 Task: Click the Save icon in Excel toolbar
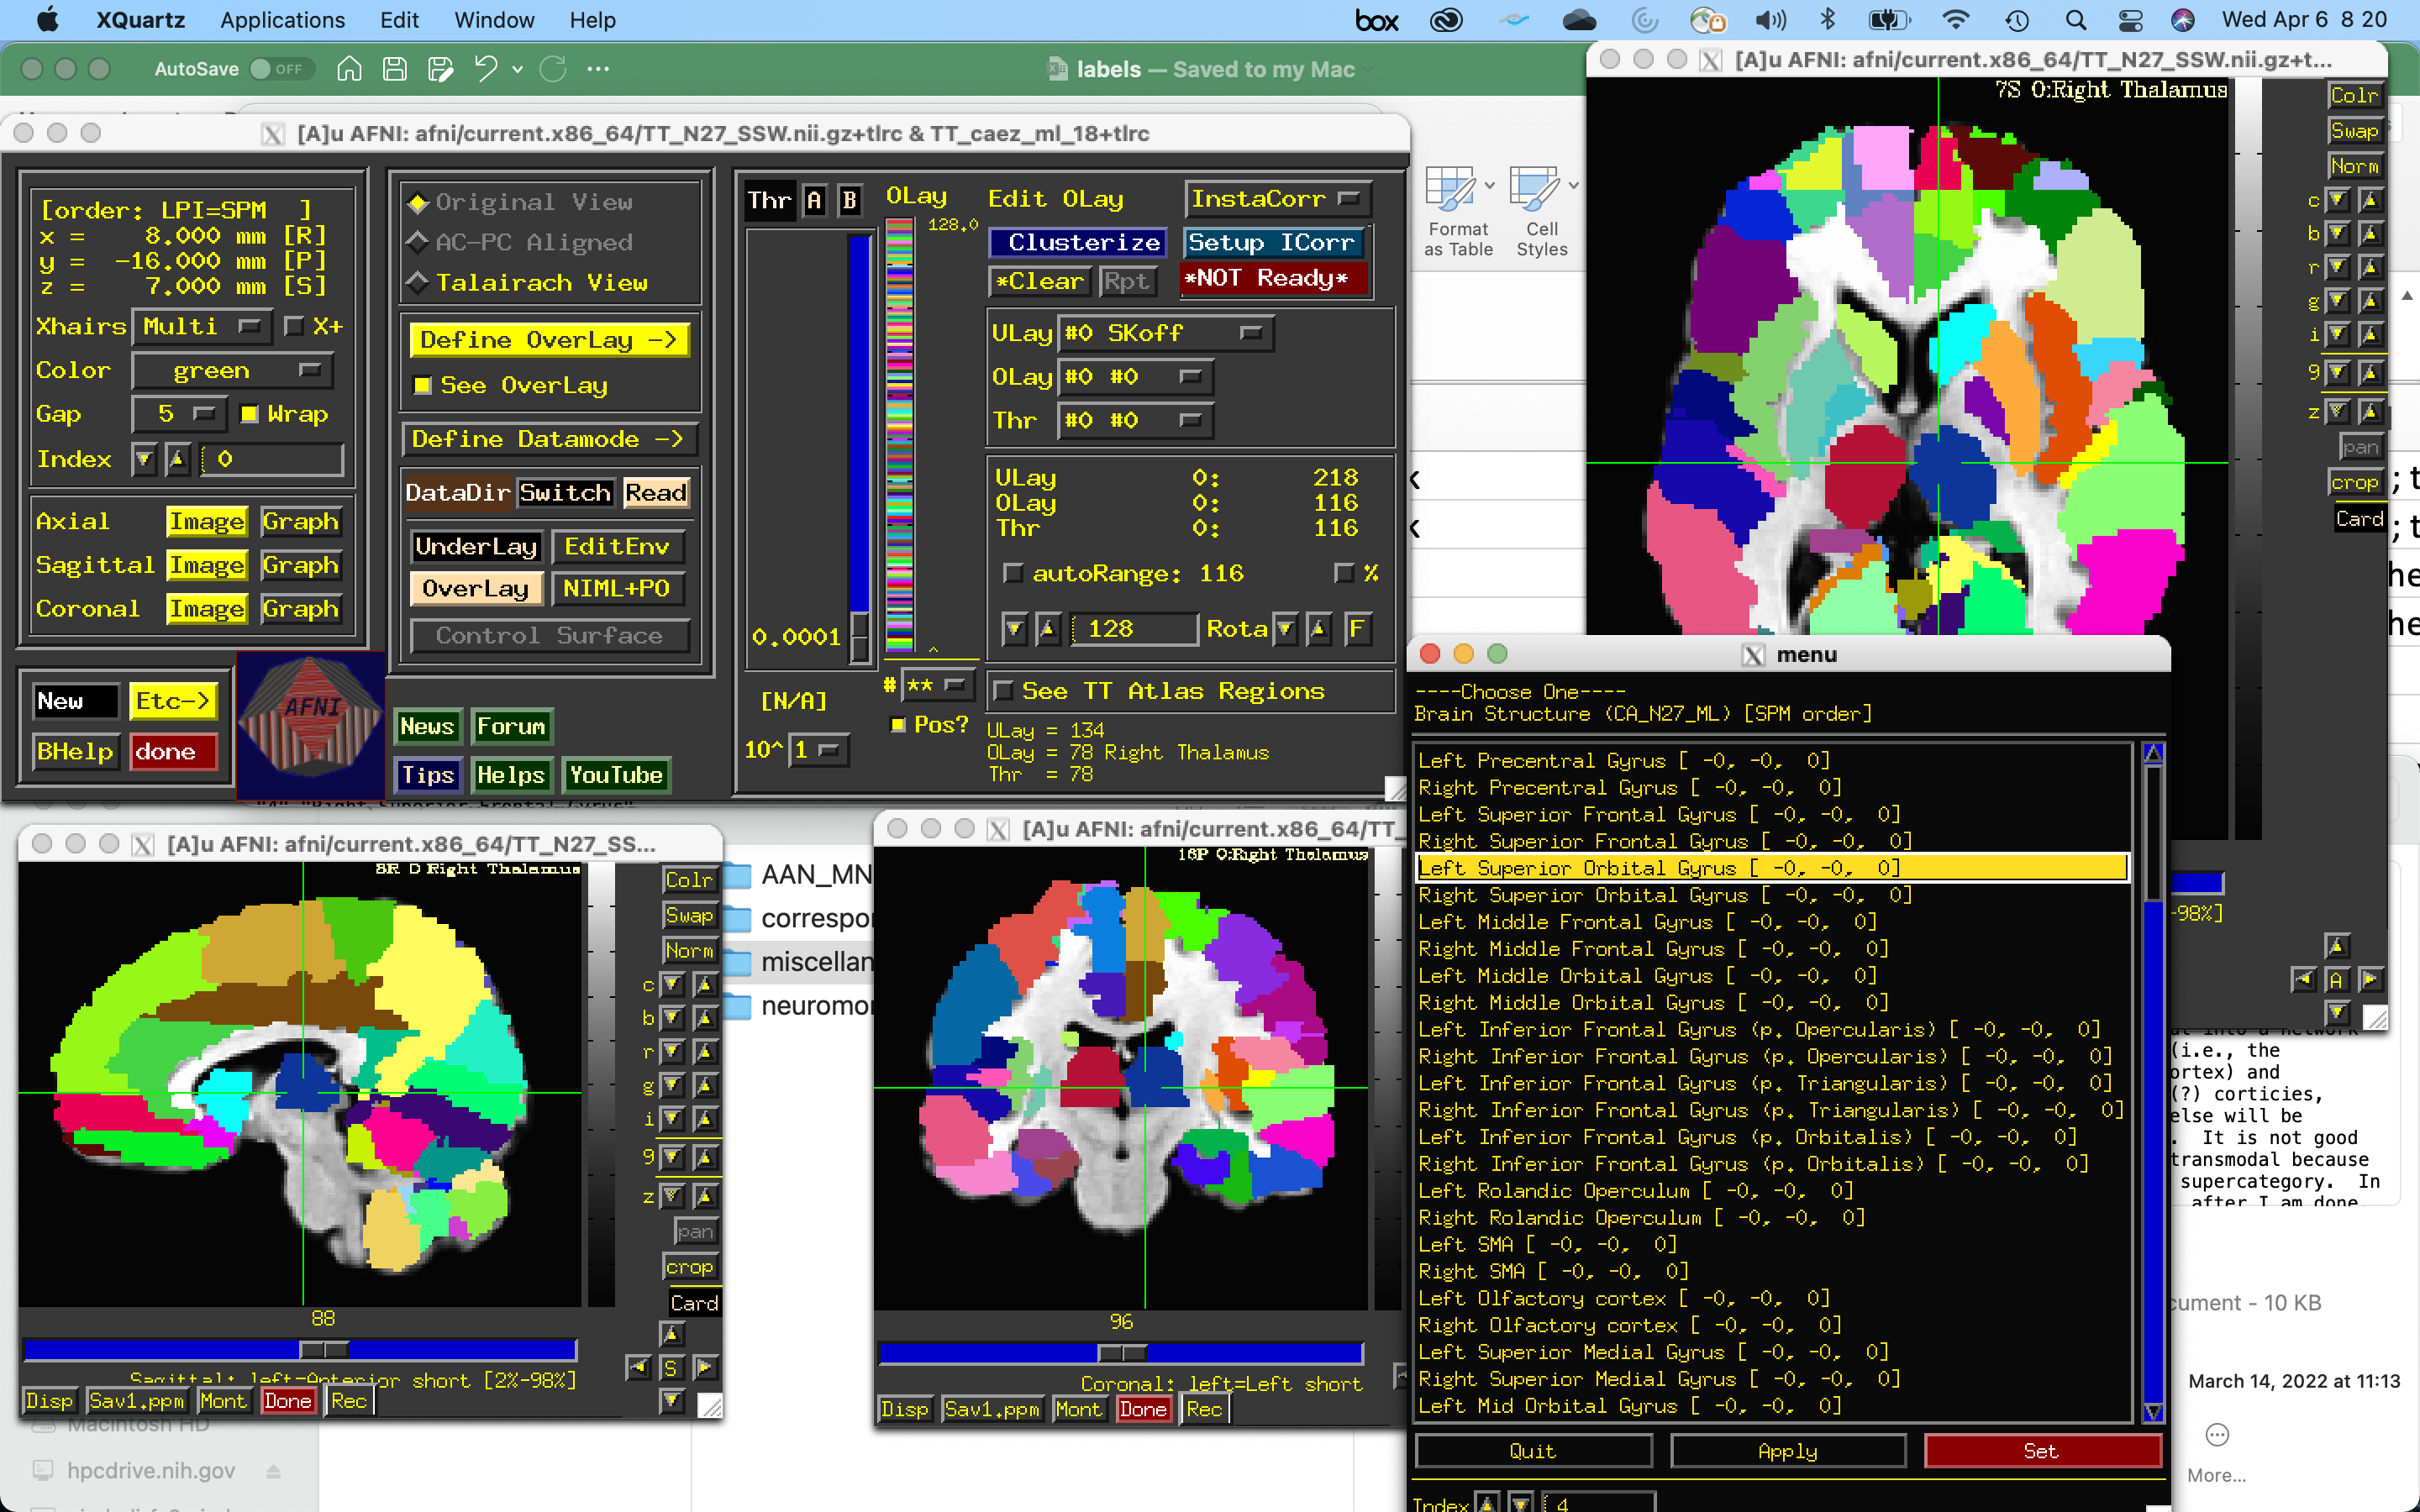(x=395, y=69)
